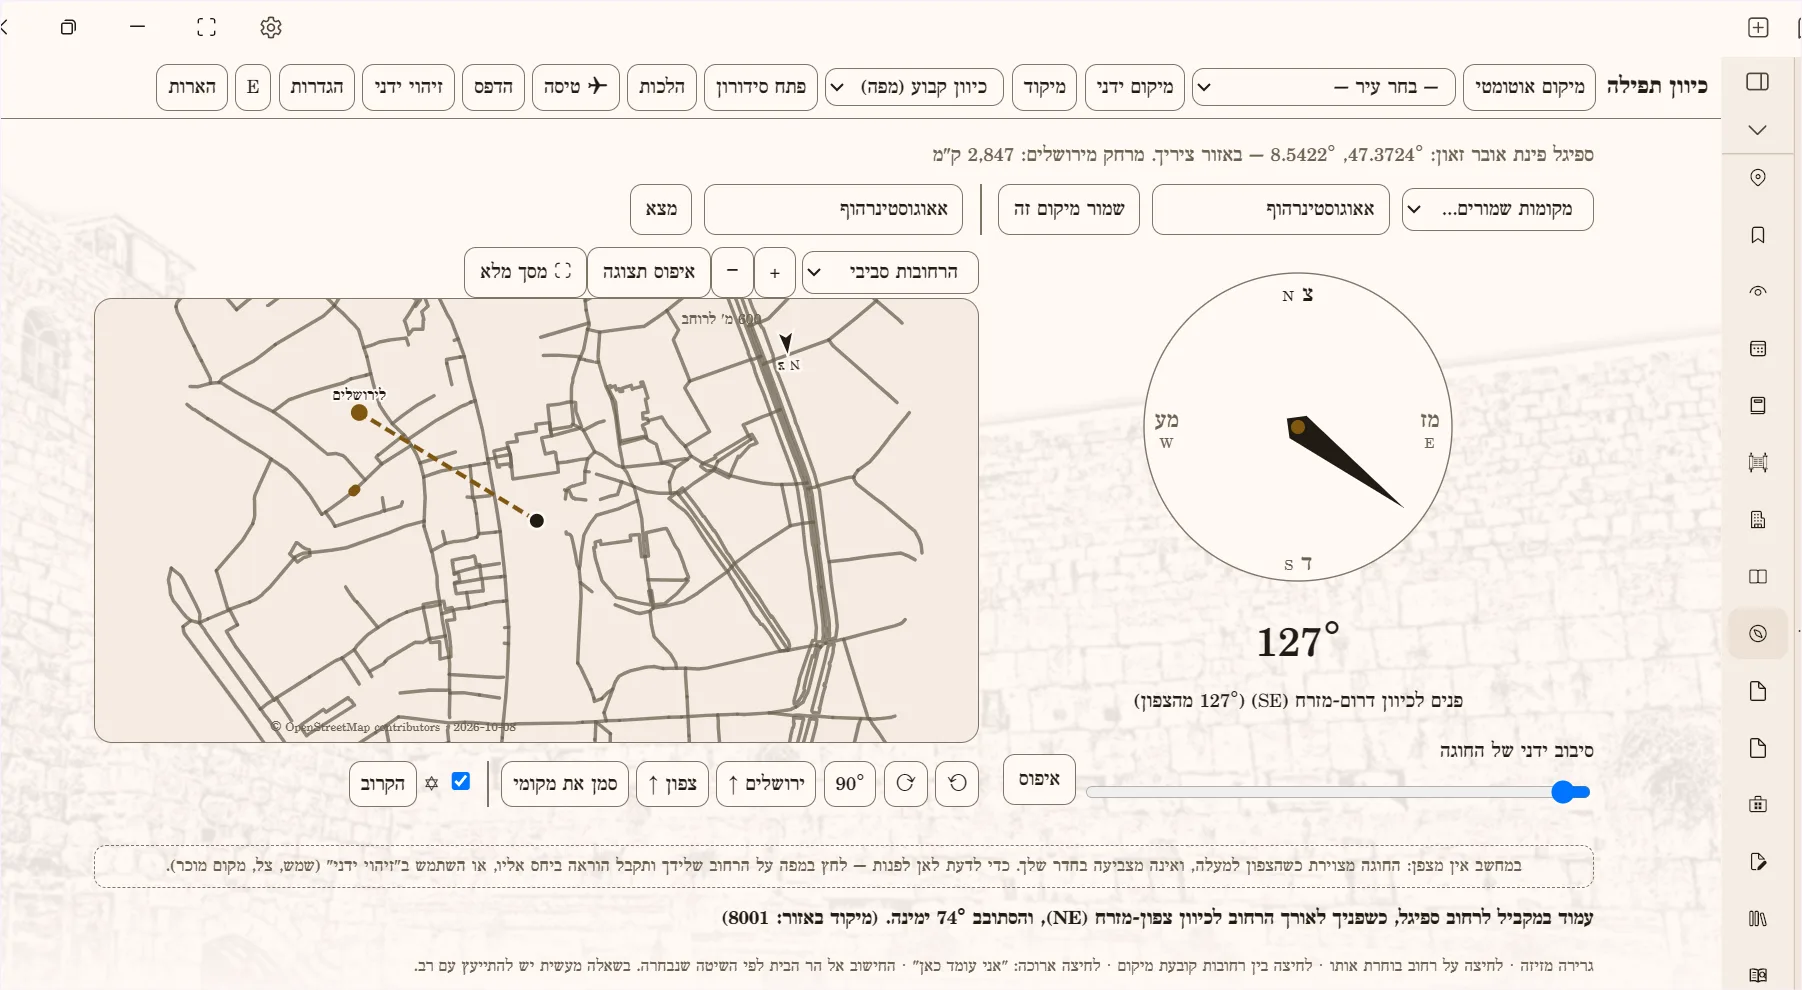Image resolution: width=1802 pixels, height=990 pixels.
Task: Select the הלכות toolbar item
Action: pyautogui.click(x=662, y=87)
